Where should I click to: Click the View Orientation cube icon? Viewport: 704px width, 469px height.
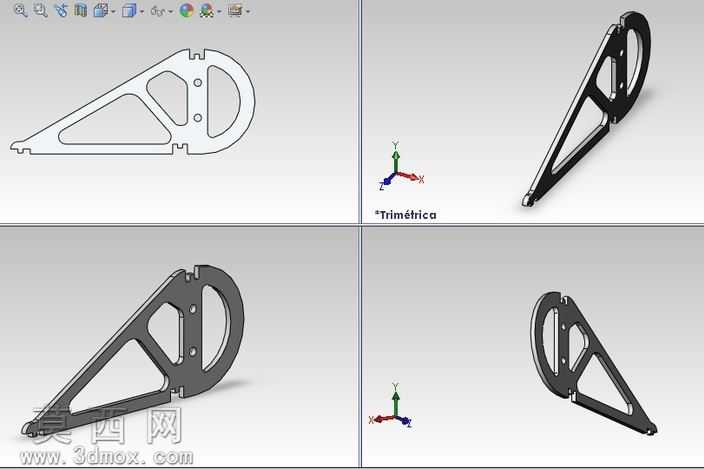(101, 10)
